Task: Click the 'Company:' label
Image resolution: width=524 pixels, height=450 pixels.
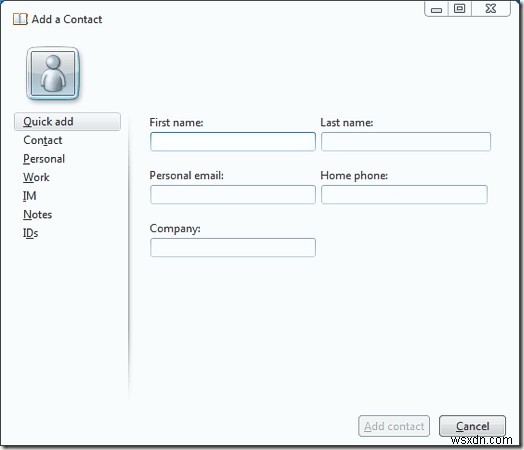Action: [175, 229]
